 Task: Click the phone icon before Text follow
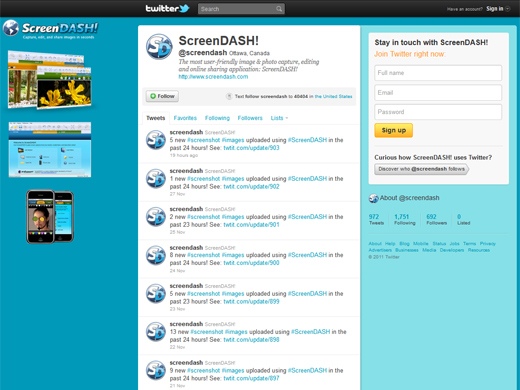click(229, 96)
